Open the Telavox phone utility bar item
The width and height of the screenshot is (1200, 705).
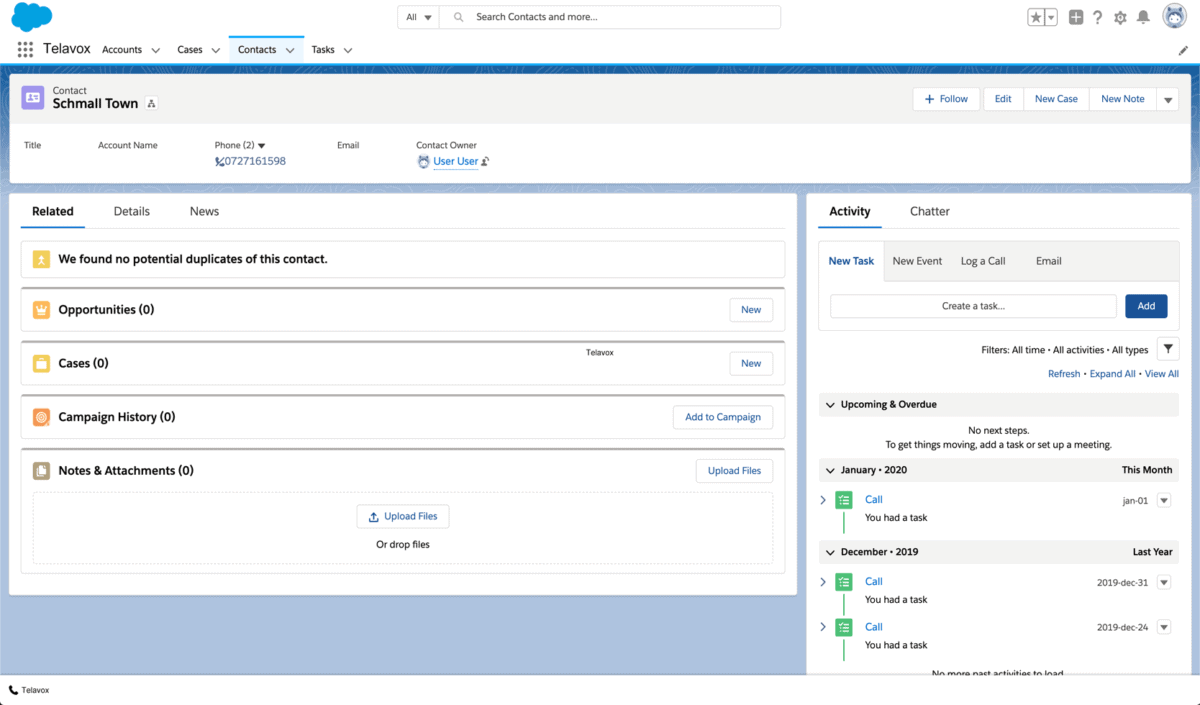(x=29, y=690)
